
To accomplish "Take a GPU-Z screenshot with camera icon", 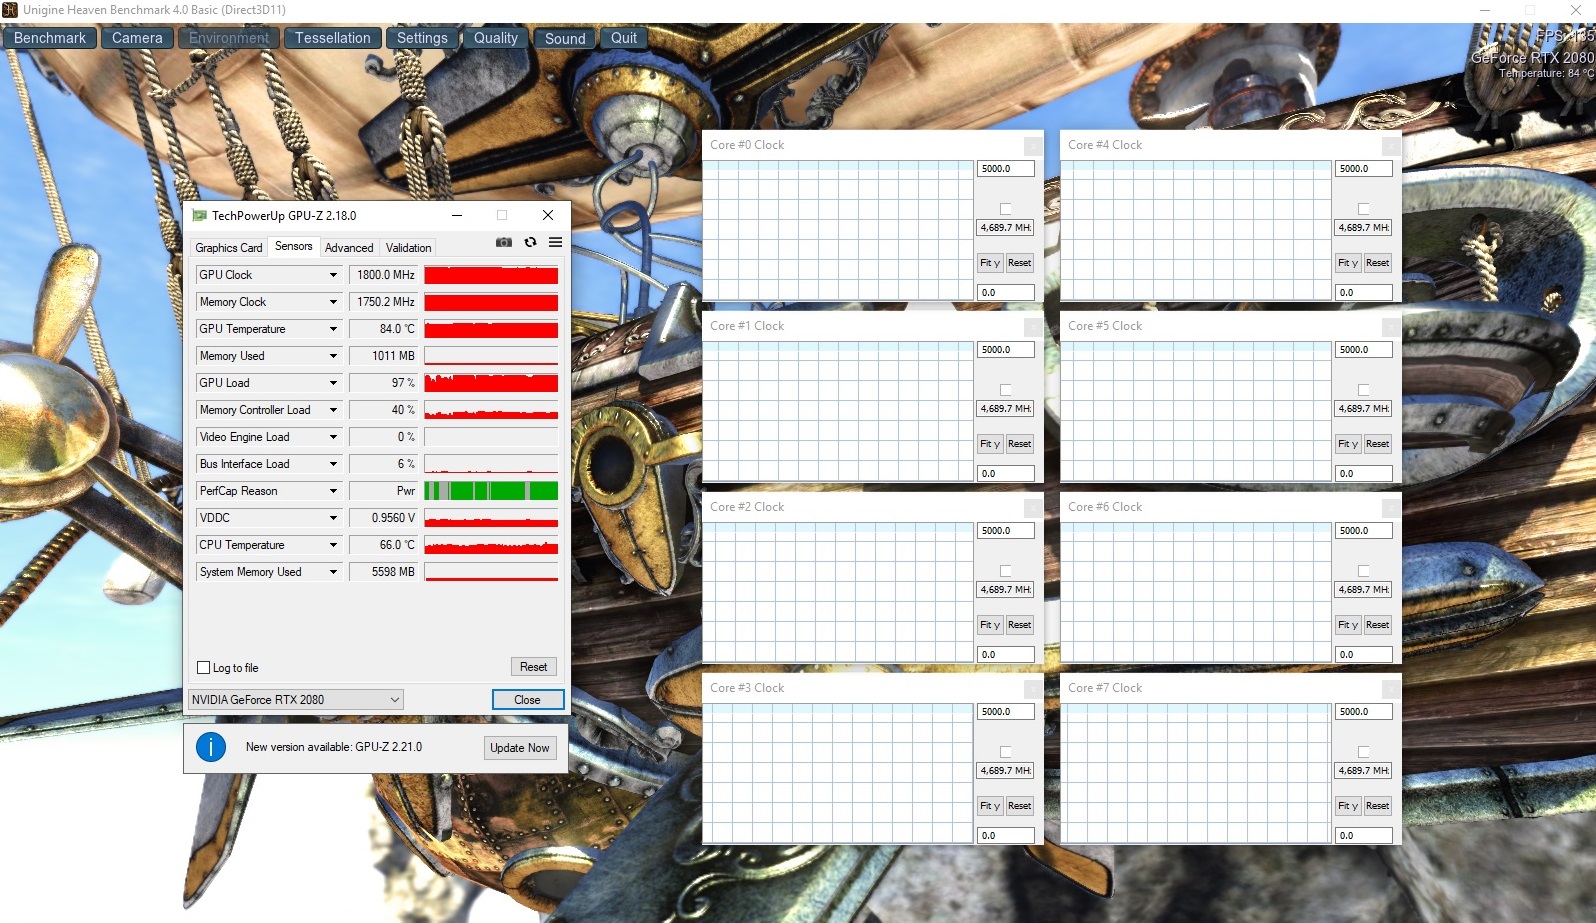I will coord(504,242).
